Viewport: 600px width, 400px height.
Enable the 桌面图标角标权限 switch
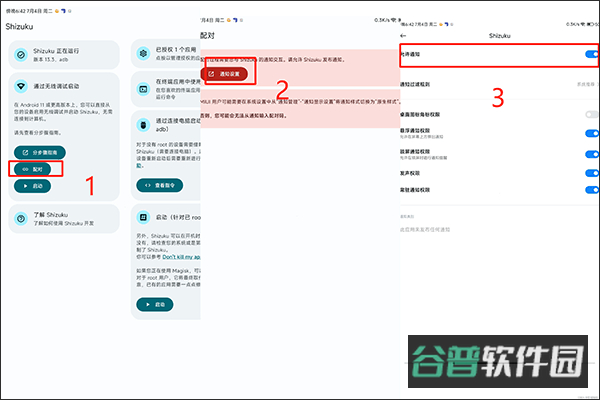coord(592,114)
